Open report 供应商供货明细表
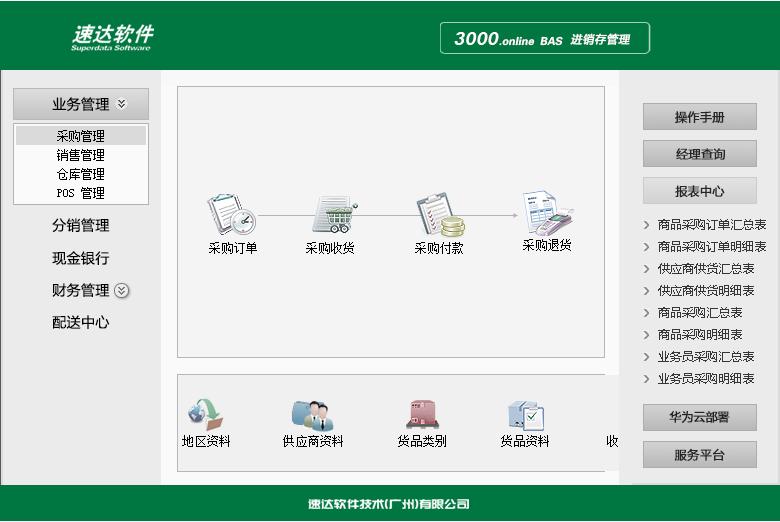 pyautogui.click(x=706, y=291)
